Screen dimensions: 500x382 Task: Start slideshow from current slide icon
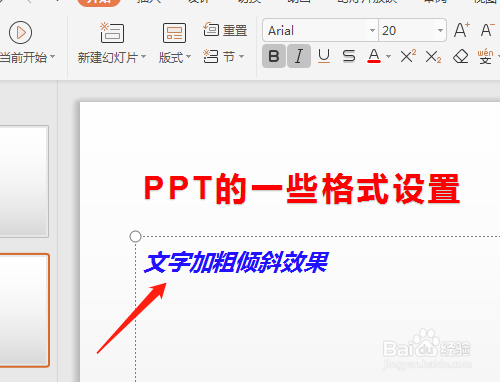[x=20, y=32]
